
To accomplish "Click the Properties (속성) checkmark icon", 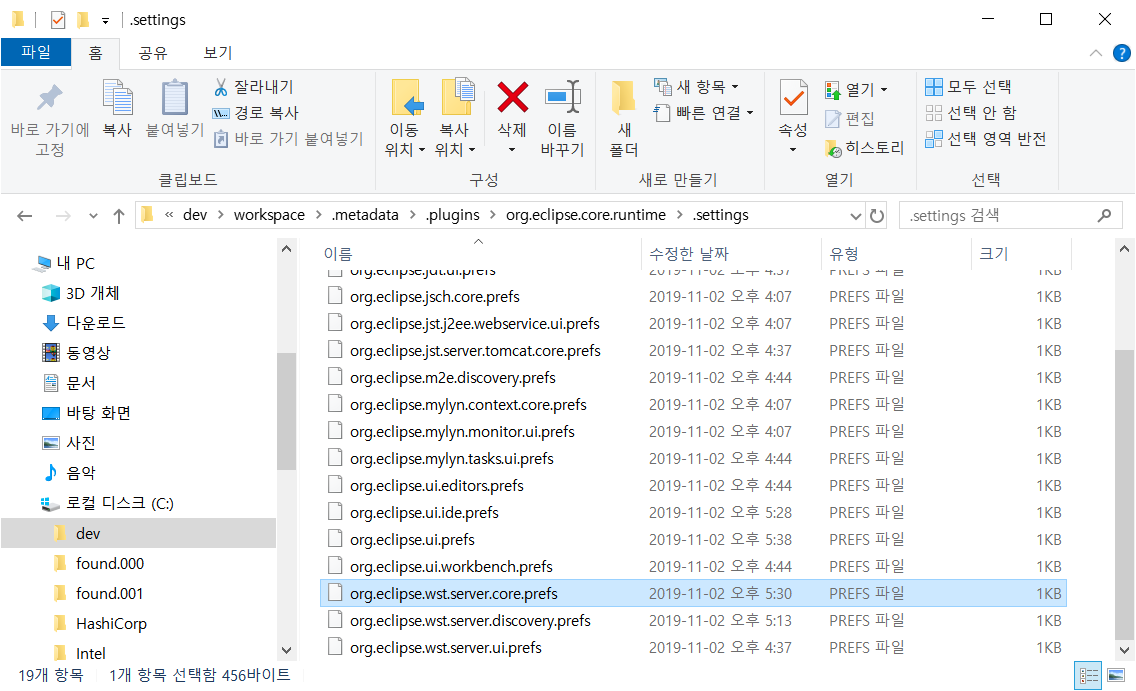I will (x=793, y=97).
